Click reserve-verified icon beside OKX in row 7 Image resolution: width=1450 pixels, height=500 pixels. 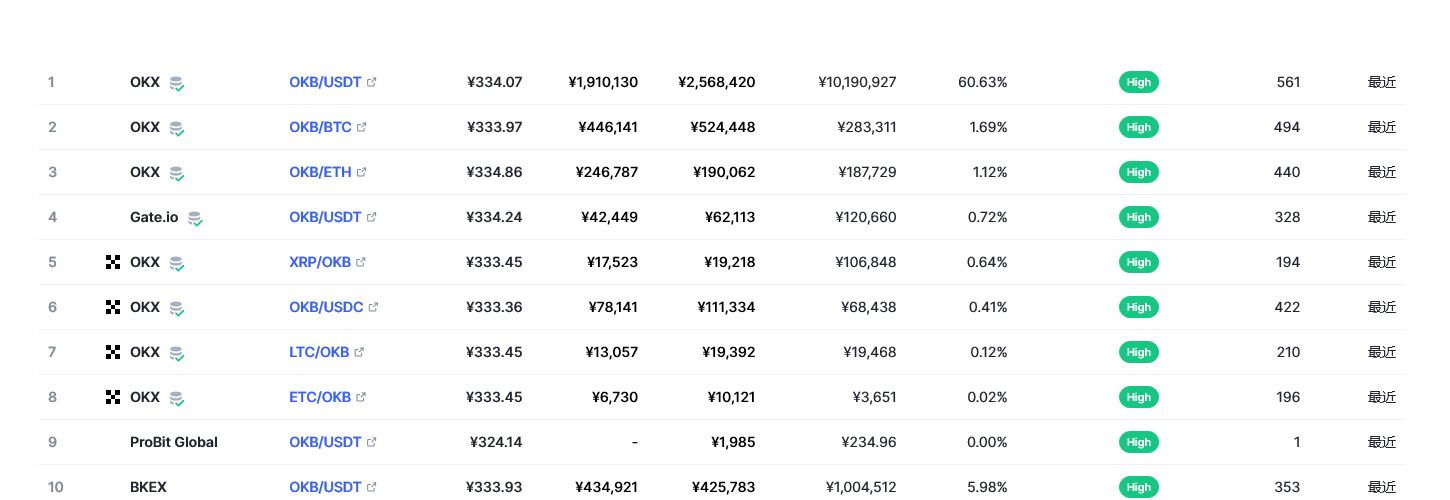click(x=176, y=353)
